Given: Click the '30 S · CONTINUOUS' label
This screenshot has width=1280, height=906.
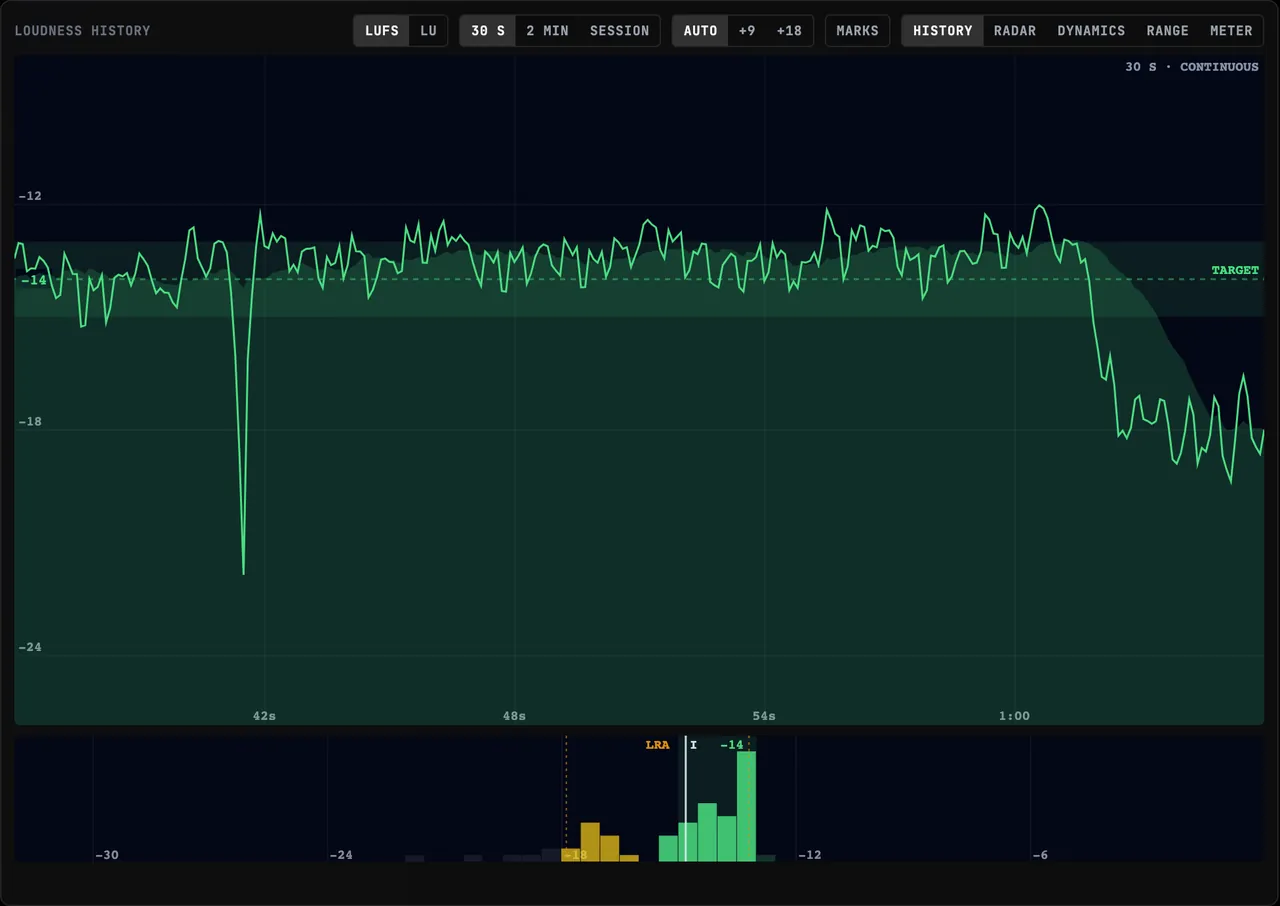Looking at the screenshot, I should (x=1192, y=67).
